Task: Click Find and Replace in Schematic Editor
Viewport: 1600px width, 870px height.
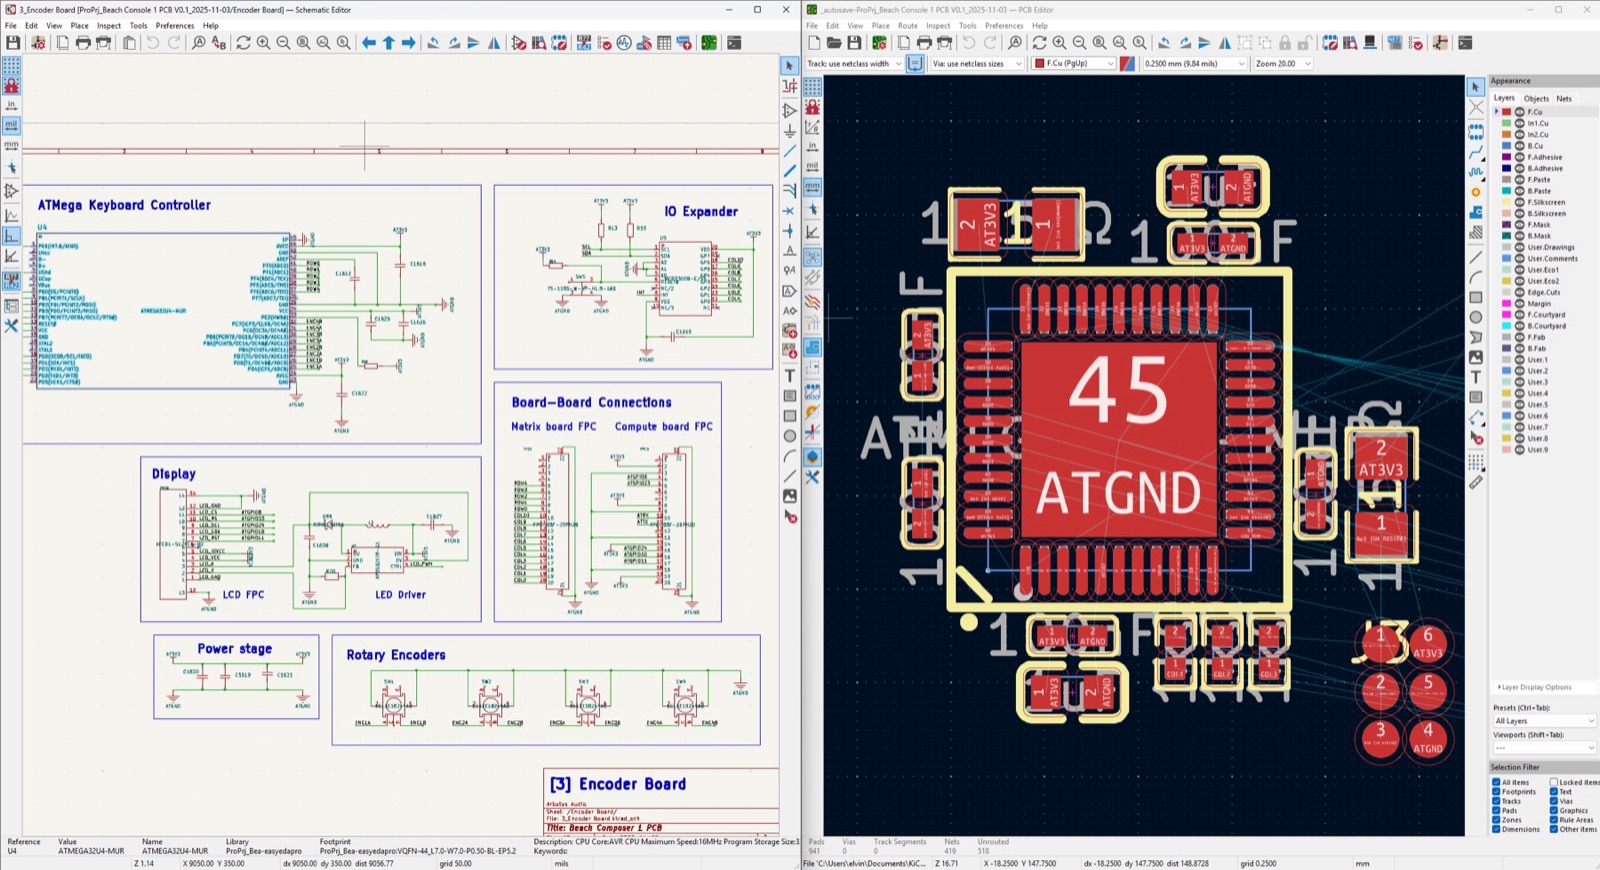Action: tap(219, 43)
